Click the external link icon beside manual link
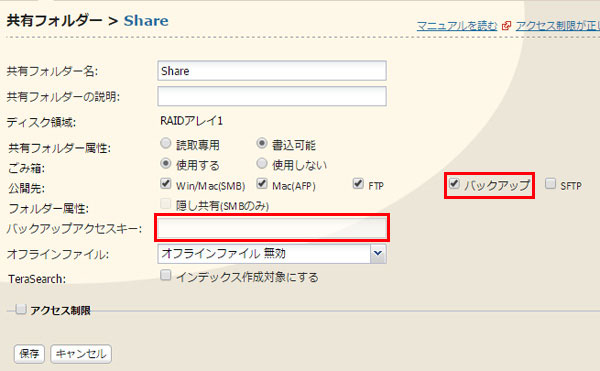The height and width of the screenshot is (371, 600). (506, 26)
